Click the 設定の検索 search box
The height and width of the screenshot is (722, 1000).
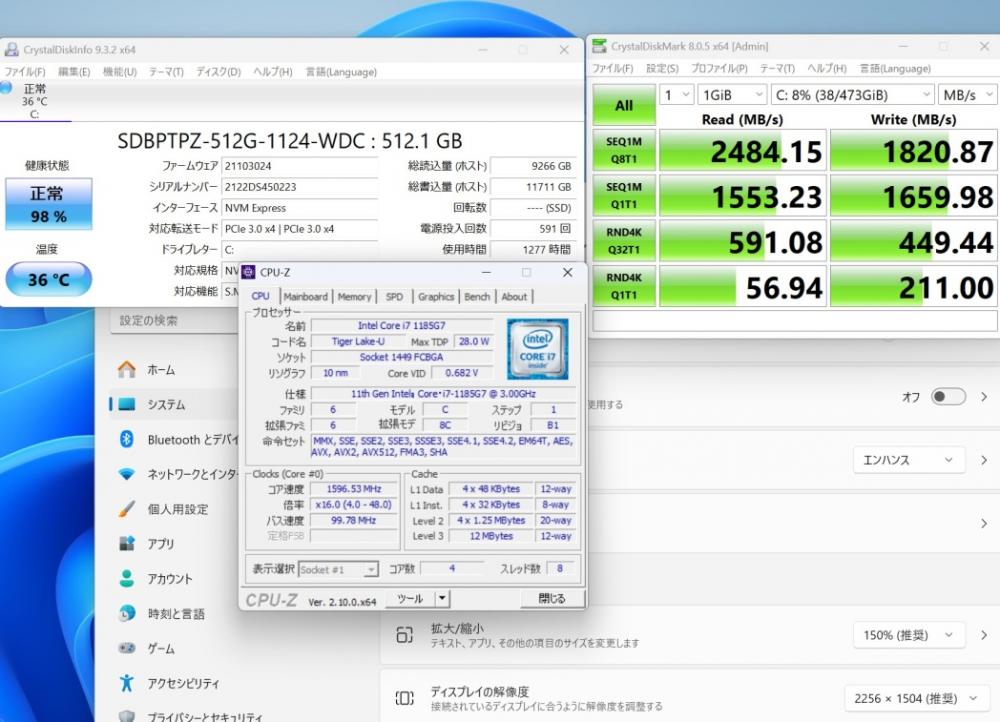point(175,320)
